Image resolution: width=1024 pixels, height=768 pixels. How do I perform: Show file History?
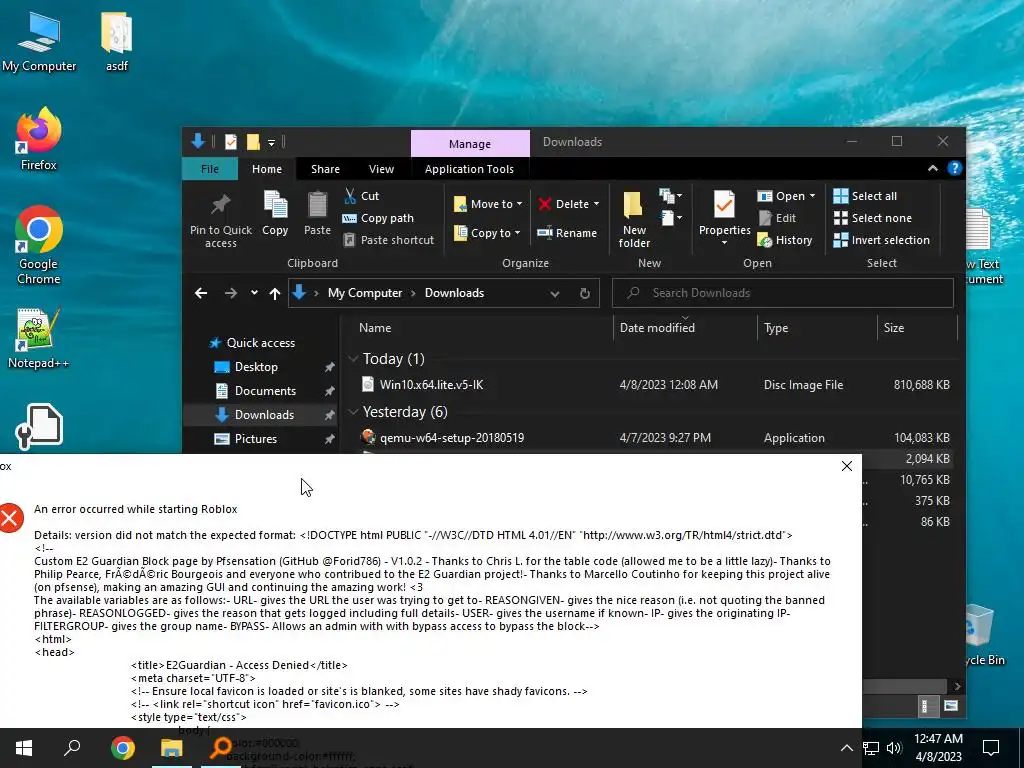pos(785,240)
